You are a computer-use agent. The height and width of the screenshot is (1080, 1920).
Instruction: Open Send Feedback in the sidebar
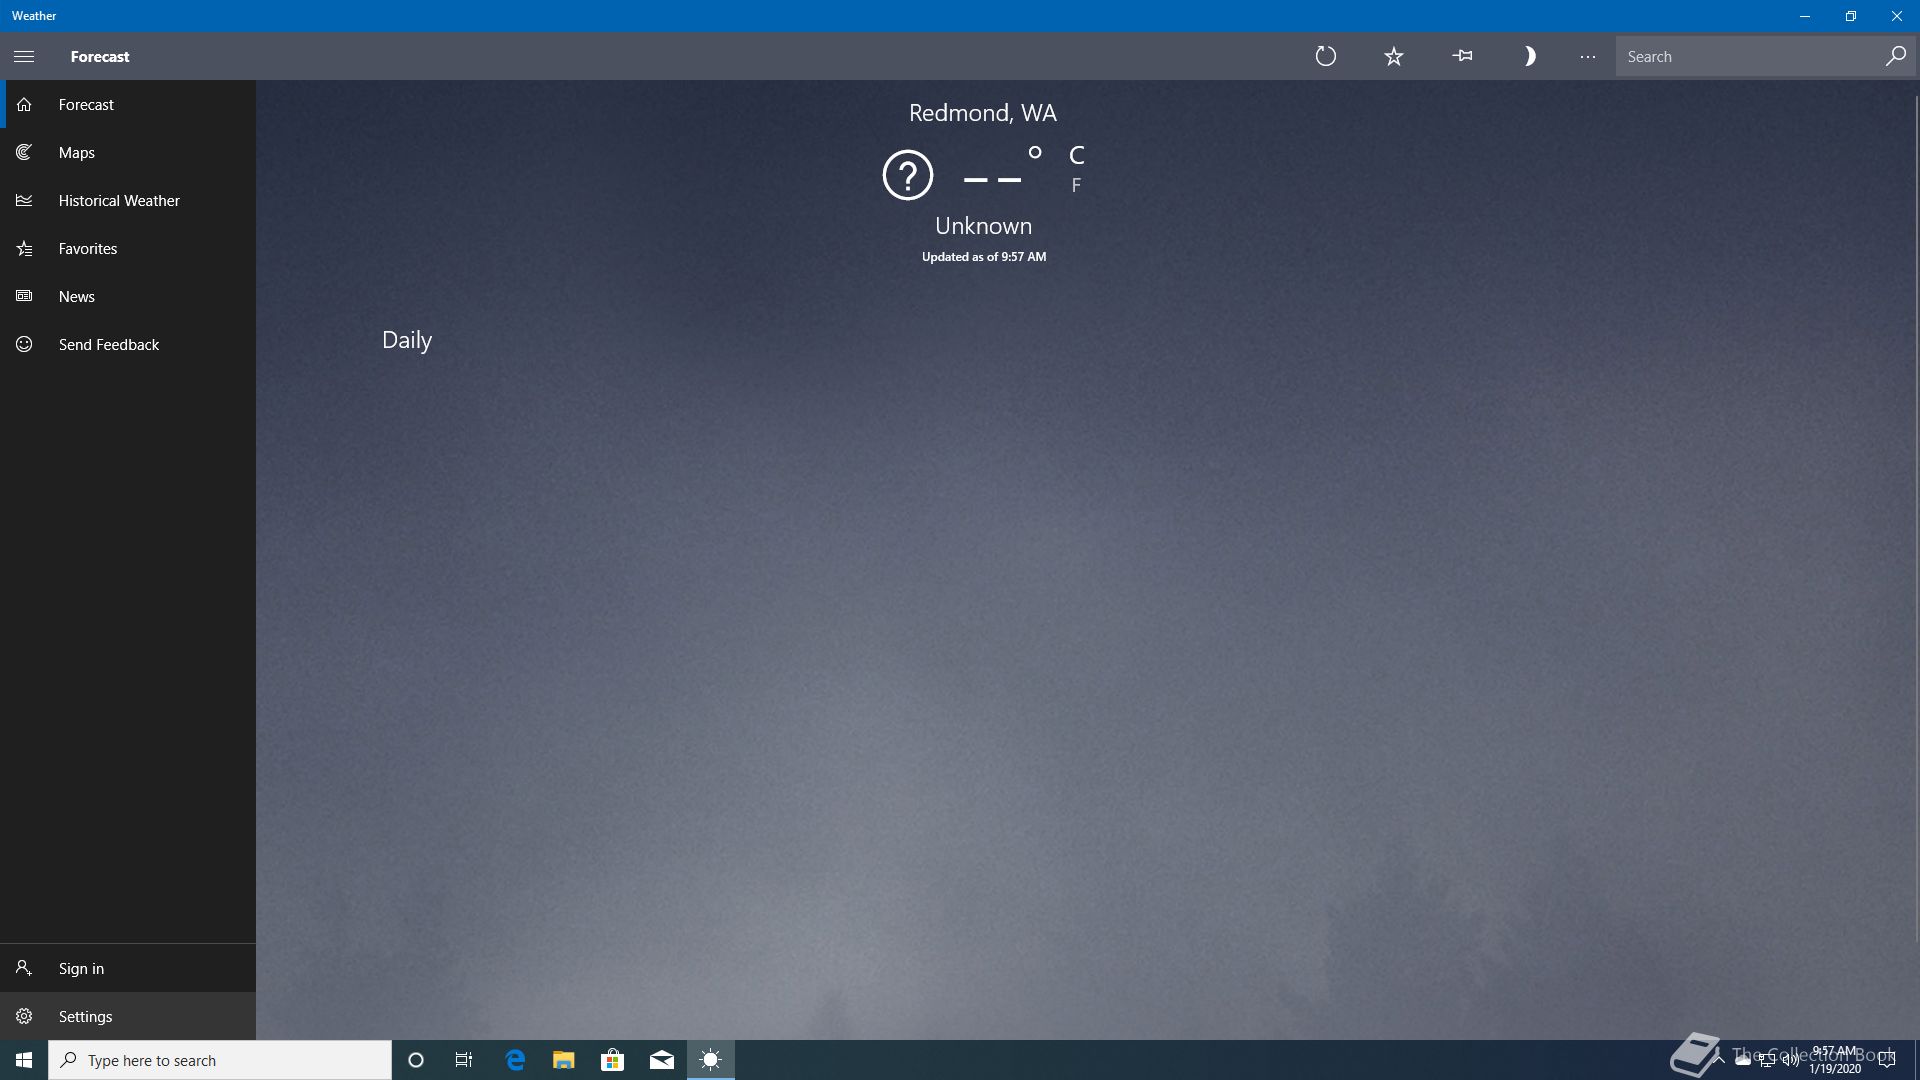coord(128,344)
